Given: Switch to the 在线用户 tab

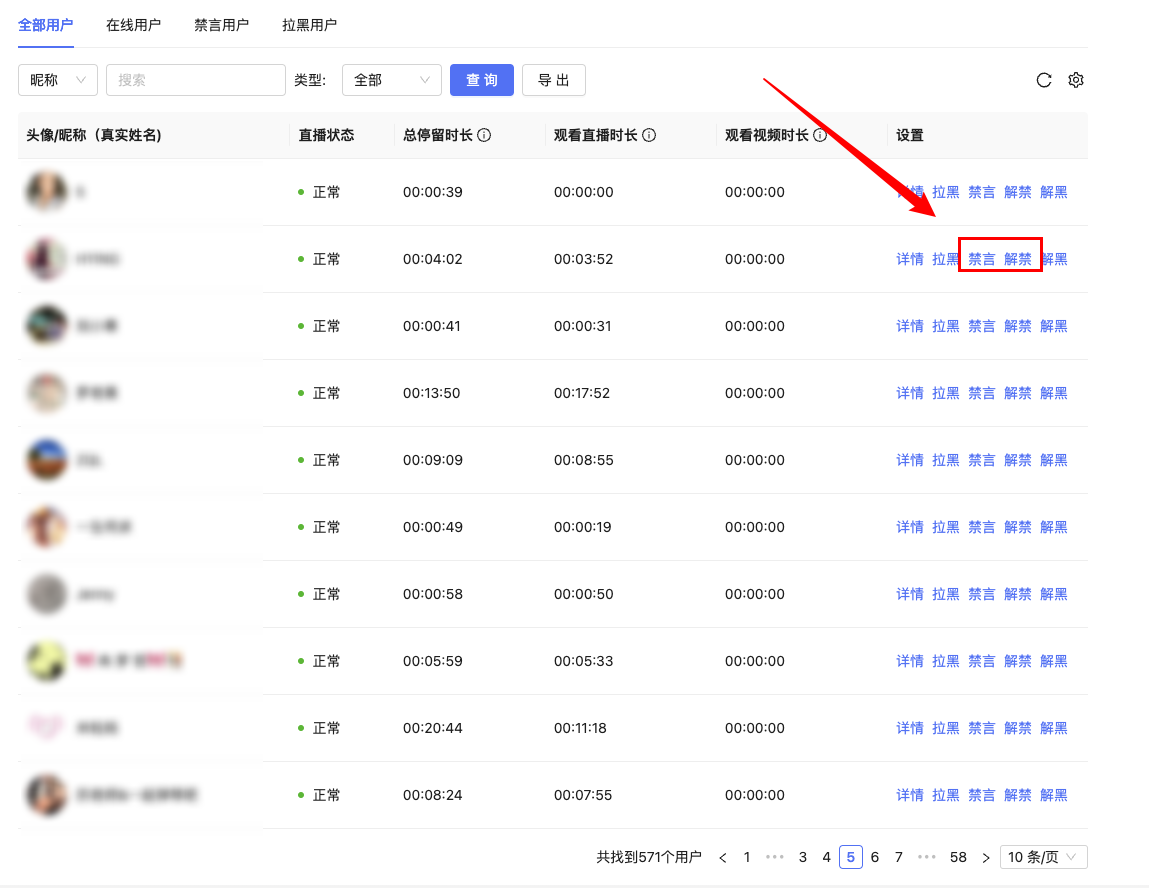Looking at the screenshot, I should (x=133, y=25).
